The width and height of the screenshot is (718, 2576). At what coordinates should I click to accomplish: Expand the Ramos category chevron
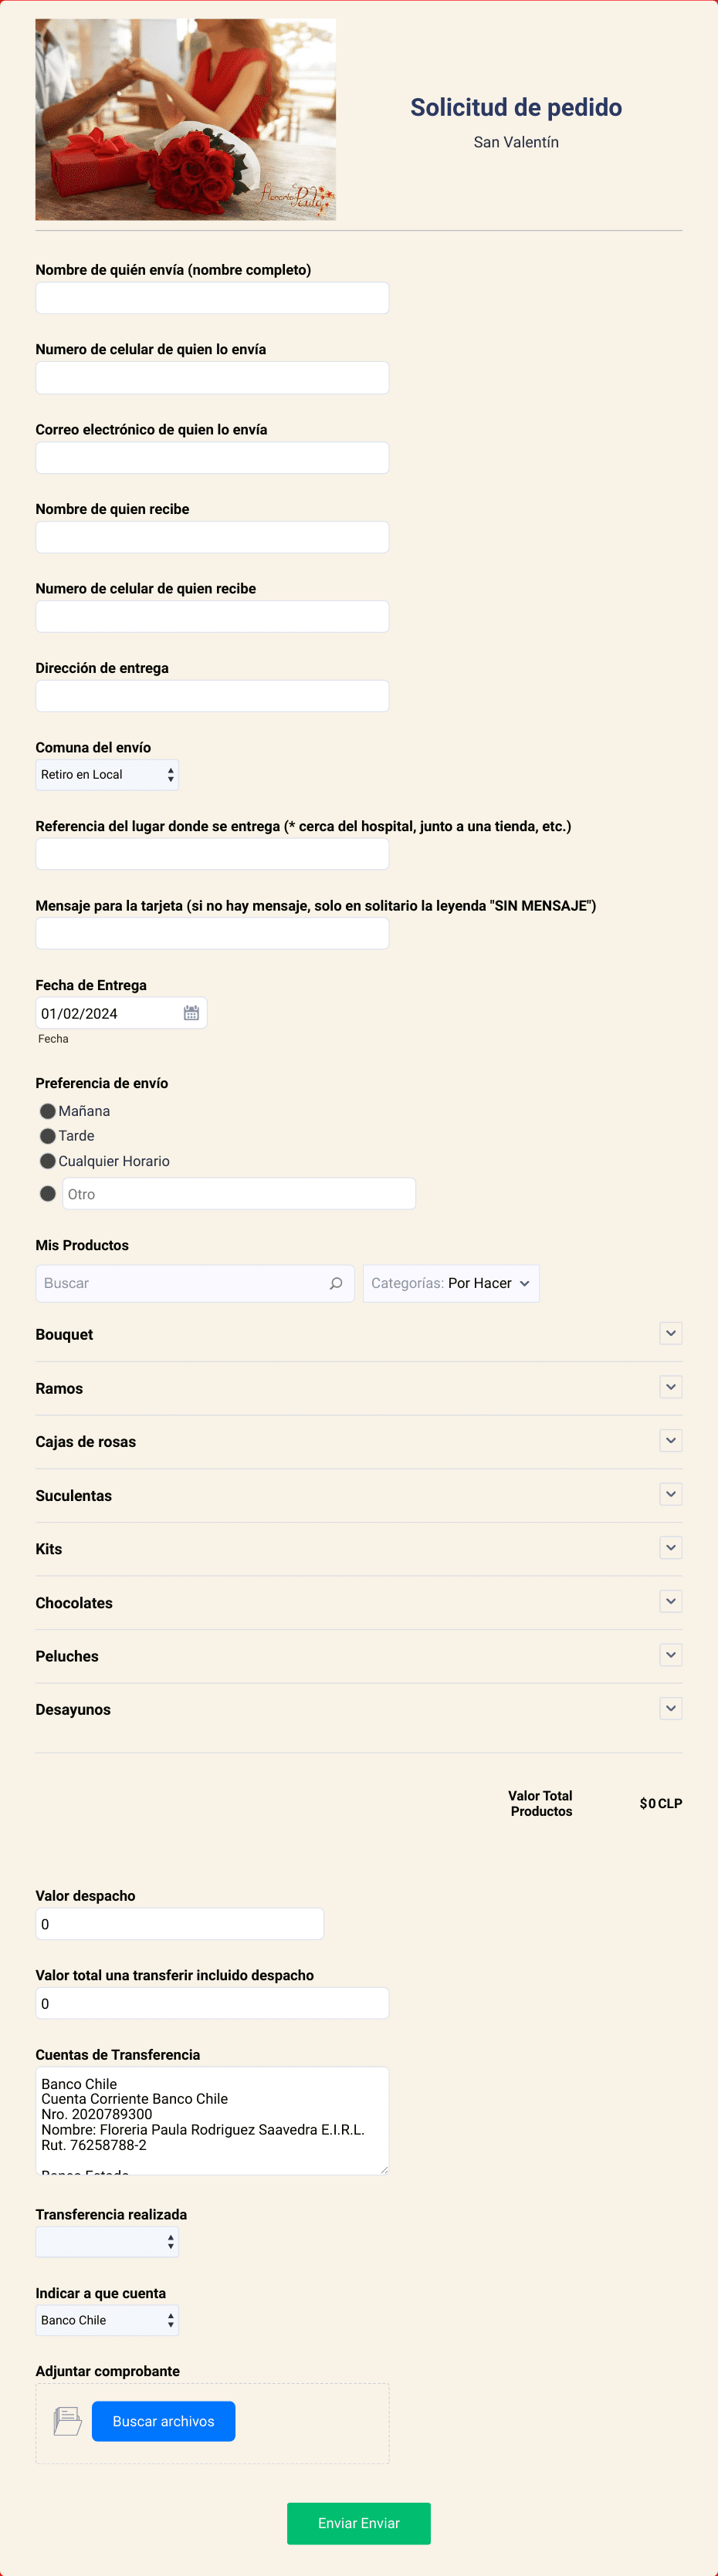point(671,1387)
